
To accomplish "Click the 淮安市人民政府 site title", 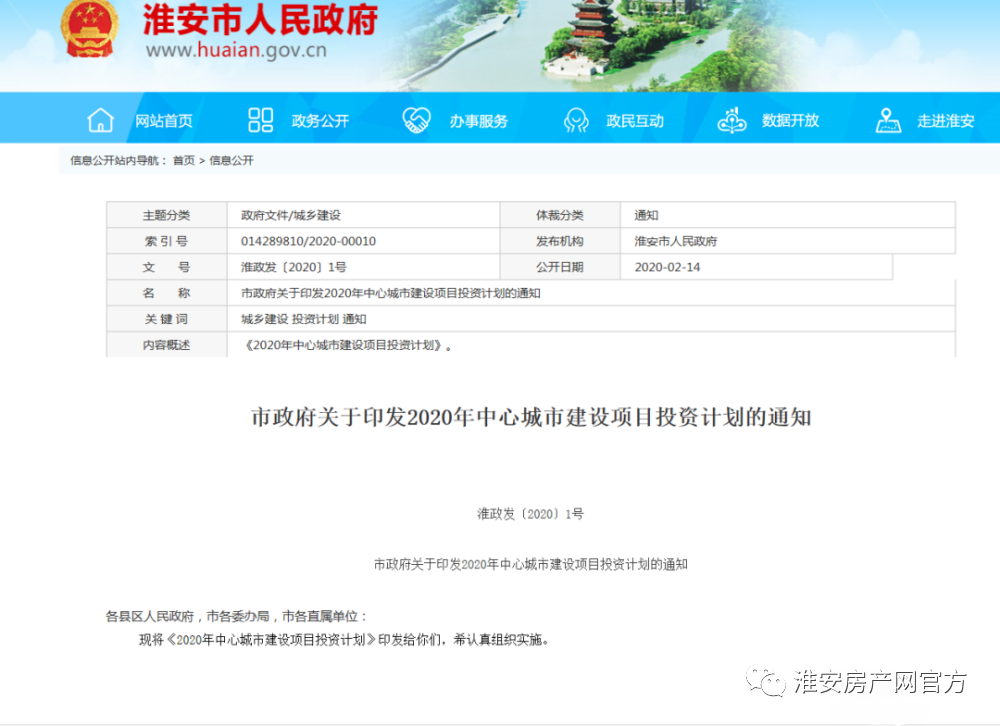I will pyautogui.click(x=260, y=18).
